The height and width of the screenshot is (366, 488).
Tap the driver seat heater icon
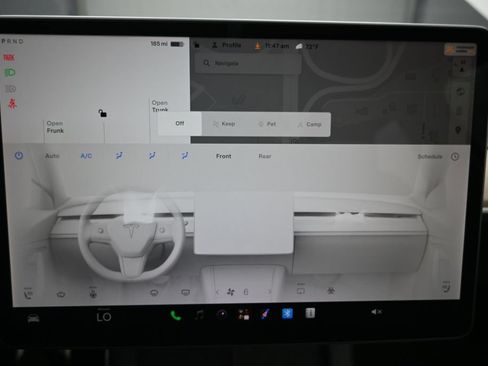(28, 294)
